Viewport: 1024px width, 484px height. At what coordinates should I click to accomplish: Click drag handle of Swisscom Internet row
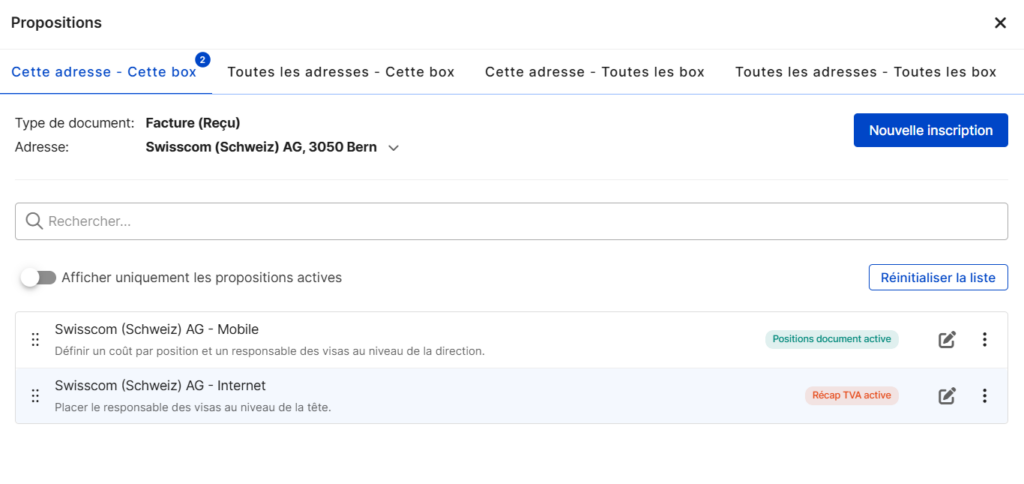35,396
